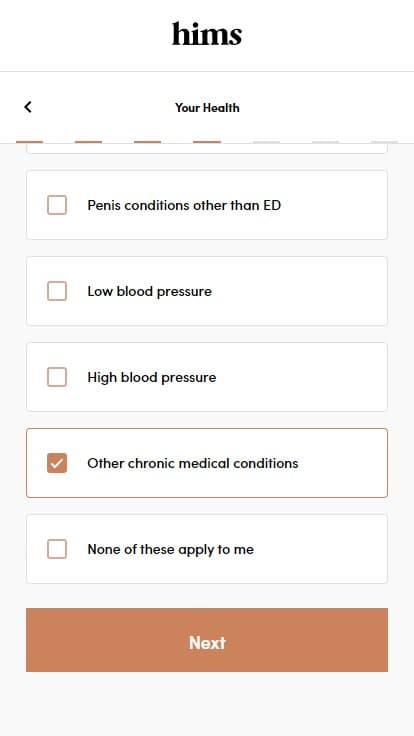Click the last gray progress segment
The height and width of the screenshot is (736, 414).
pos(384,142)
